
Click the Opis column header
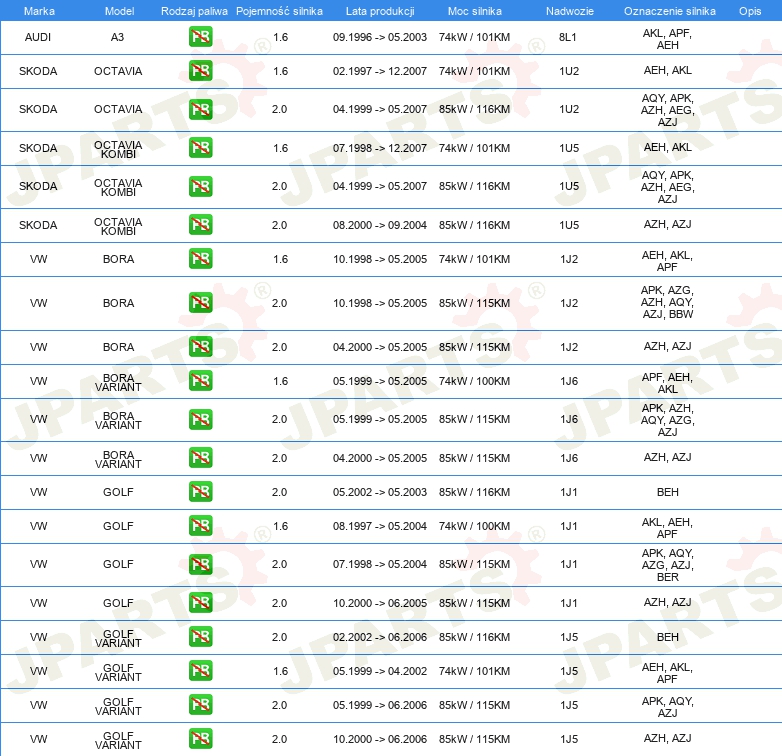(750, 11)
